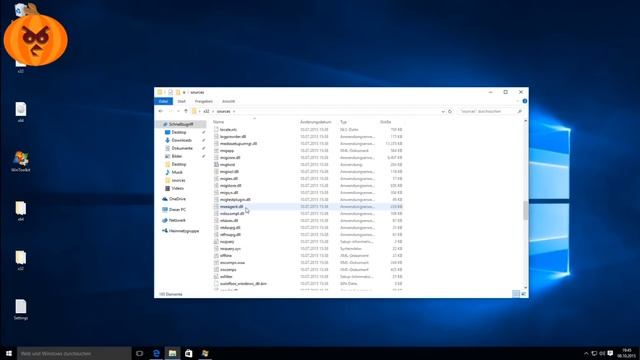
Task: Click the file list vertical scrollbar thumb
Action: [x=525, y=210]
